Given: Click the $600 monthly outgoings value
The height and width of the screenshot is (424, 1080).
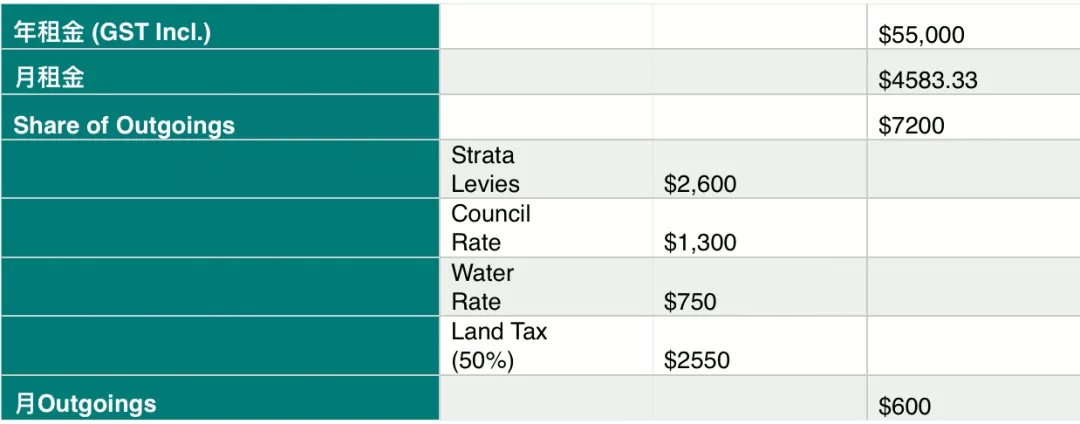Looking at the screenshot, I should (973, 398).
